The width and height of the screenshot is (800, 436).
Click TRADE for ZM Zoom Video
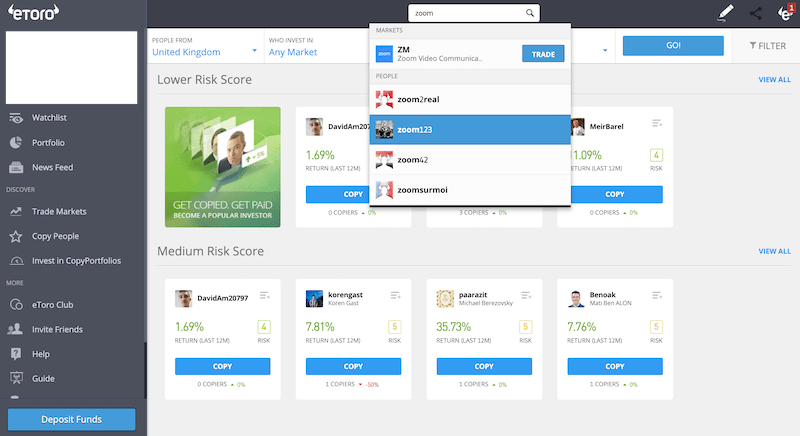tap(543, 54)
